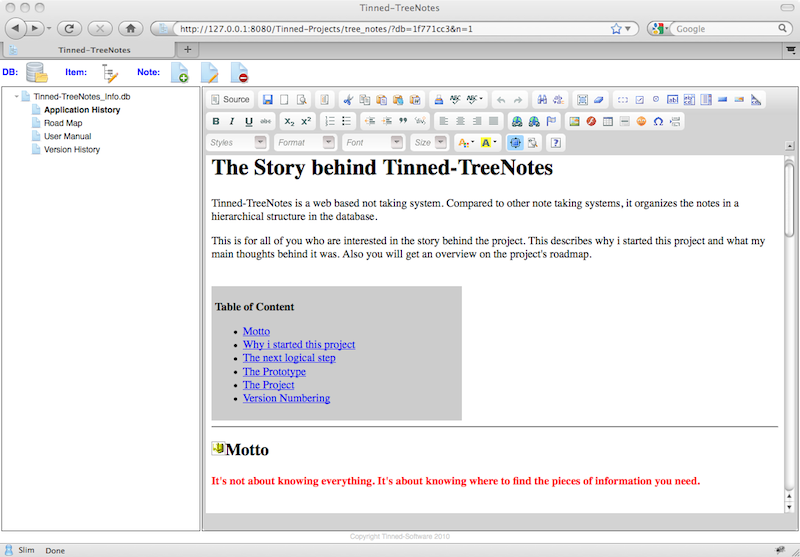Add a new note with green plus icon
Viewport: 800px width, 557px height.
tap(180, 72)
